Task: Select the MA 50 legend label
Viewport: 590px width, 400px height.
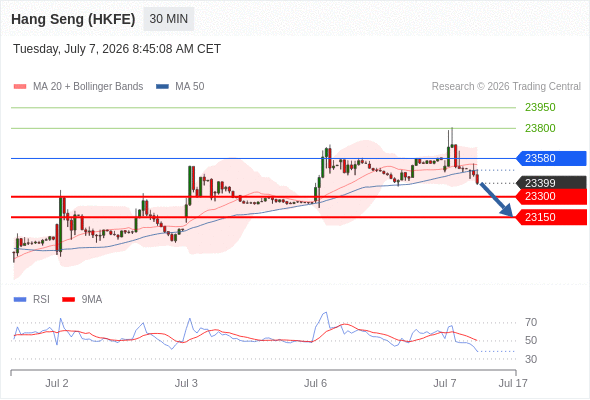Action: (x=190, y=87)
